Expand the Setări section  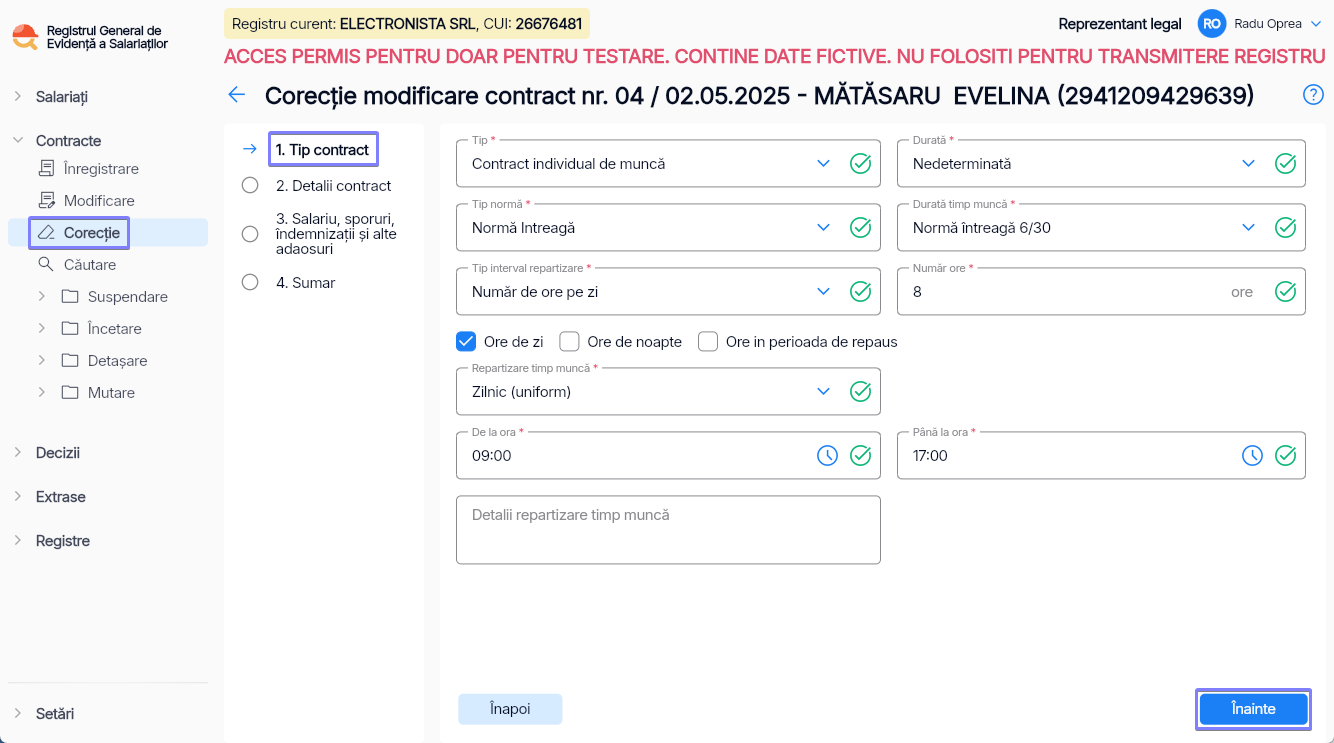[x=18, y=714]
